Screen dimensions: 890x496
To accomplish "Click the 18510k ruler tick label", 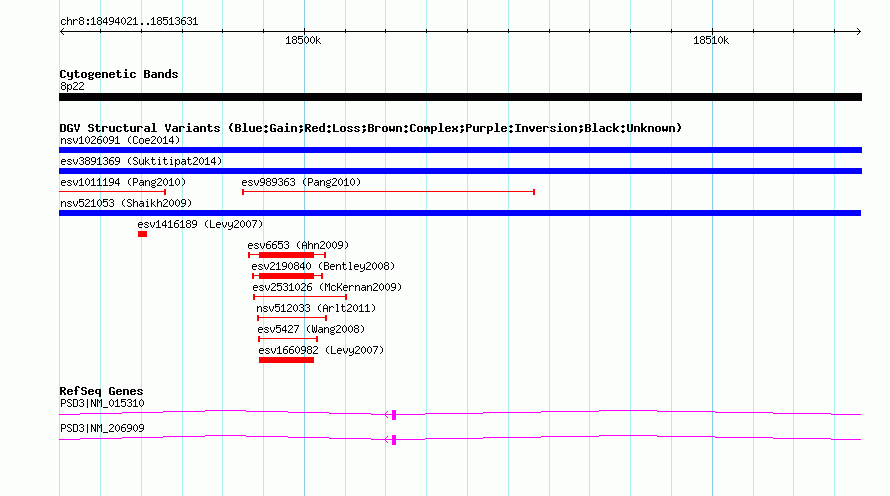I will [711, 40].
